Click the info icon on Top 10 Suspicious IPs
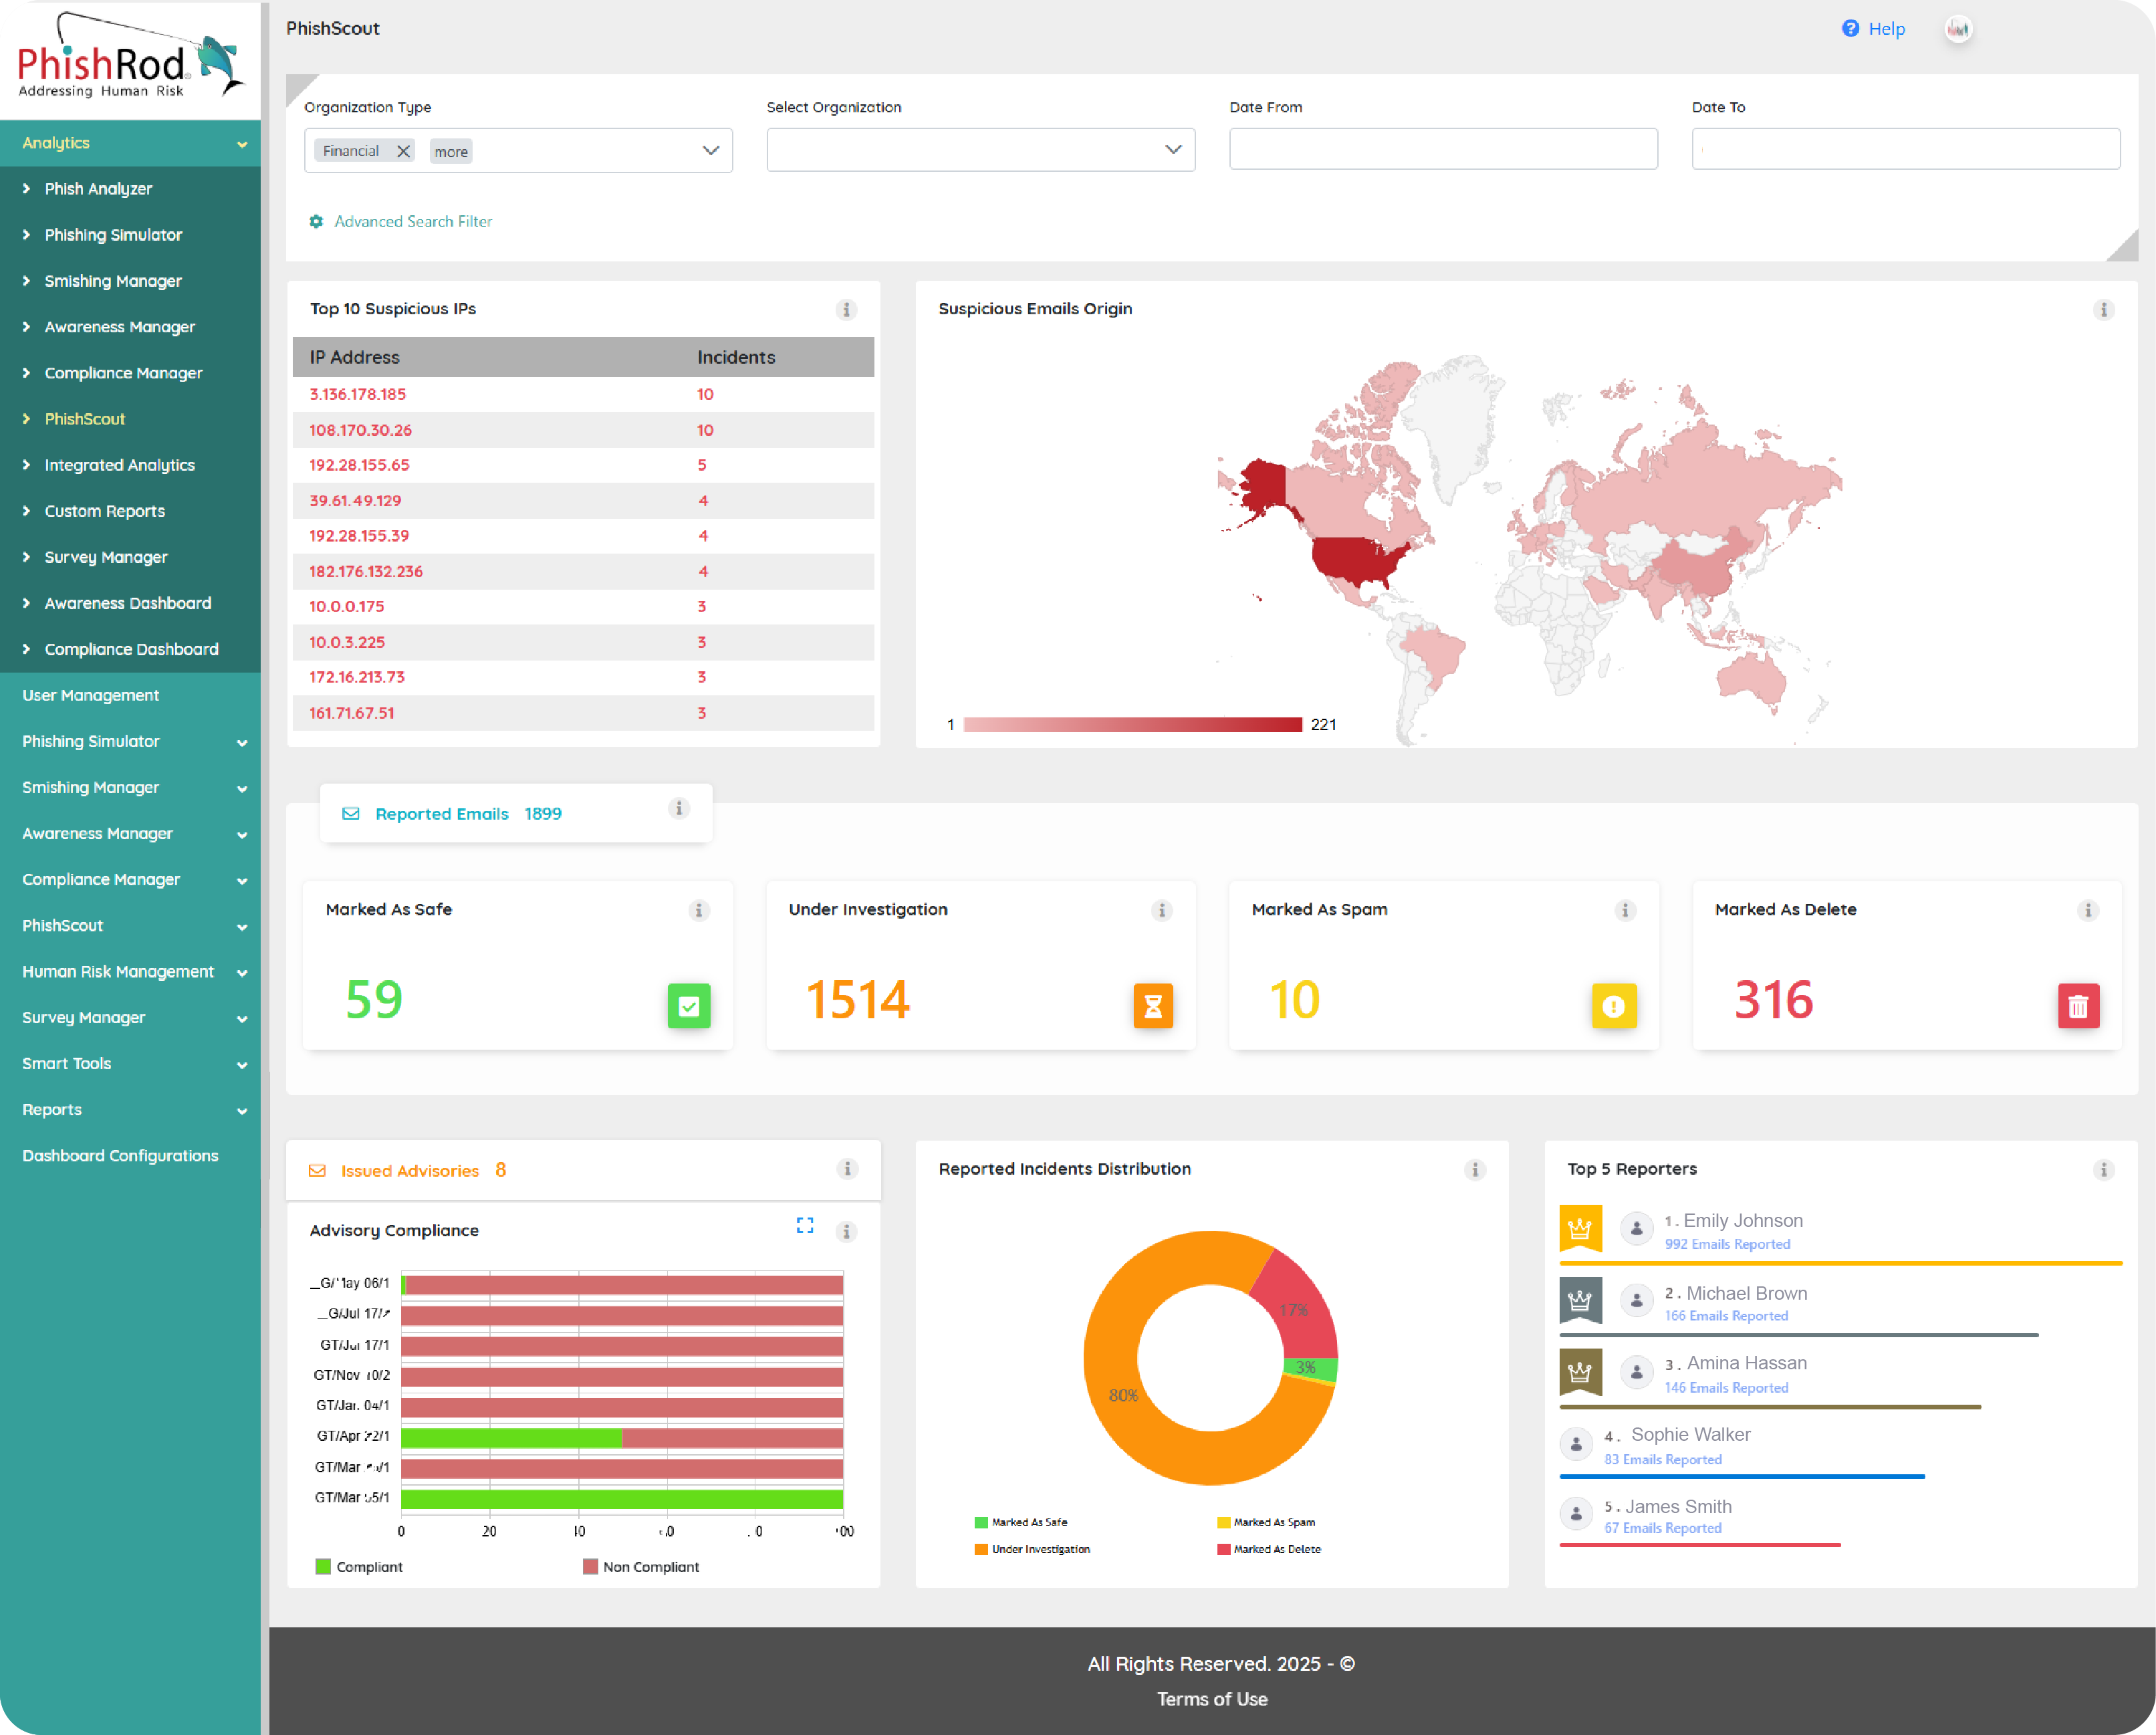Image resolution: width=2156 pixels, height=1735 pixels. [846, 310]
